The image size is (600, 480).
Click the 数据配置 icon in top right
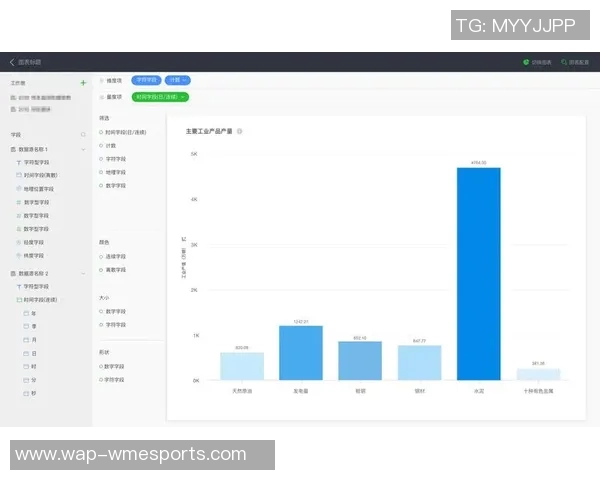click(x=565, y=62)
